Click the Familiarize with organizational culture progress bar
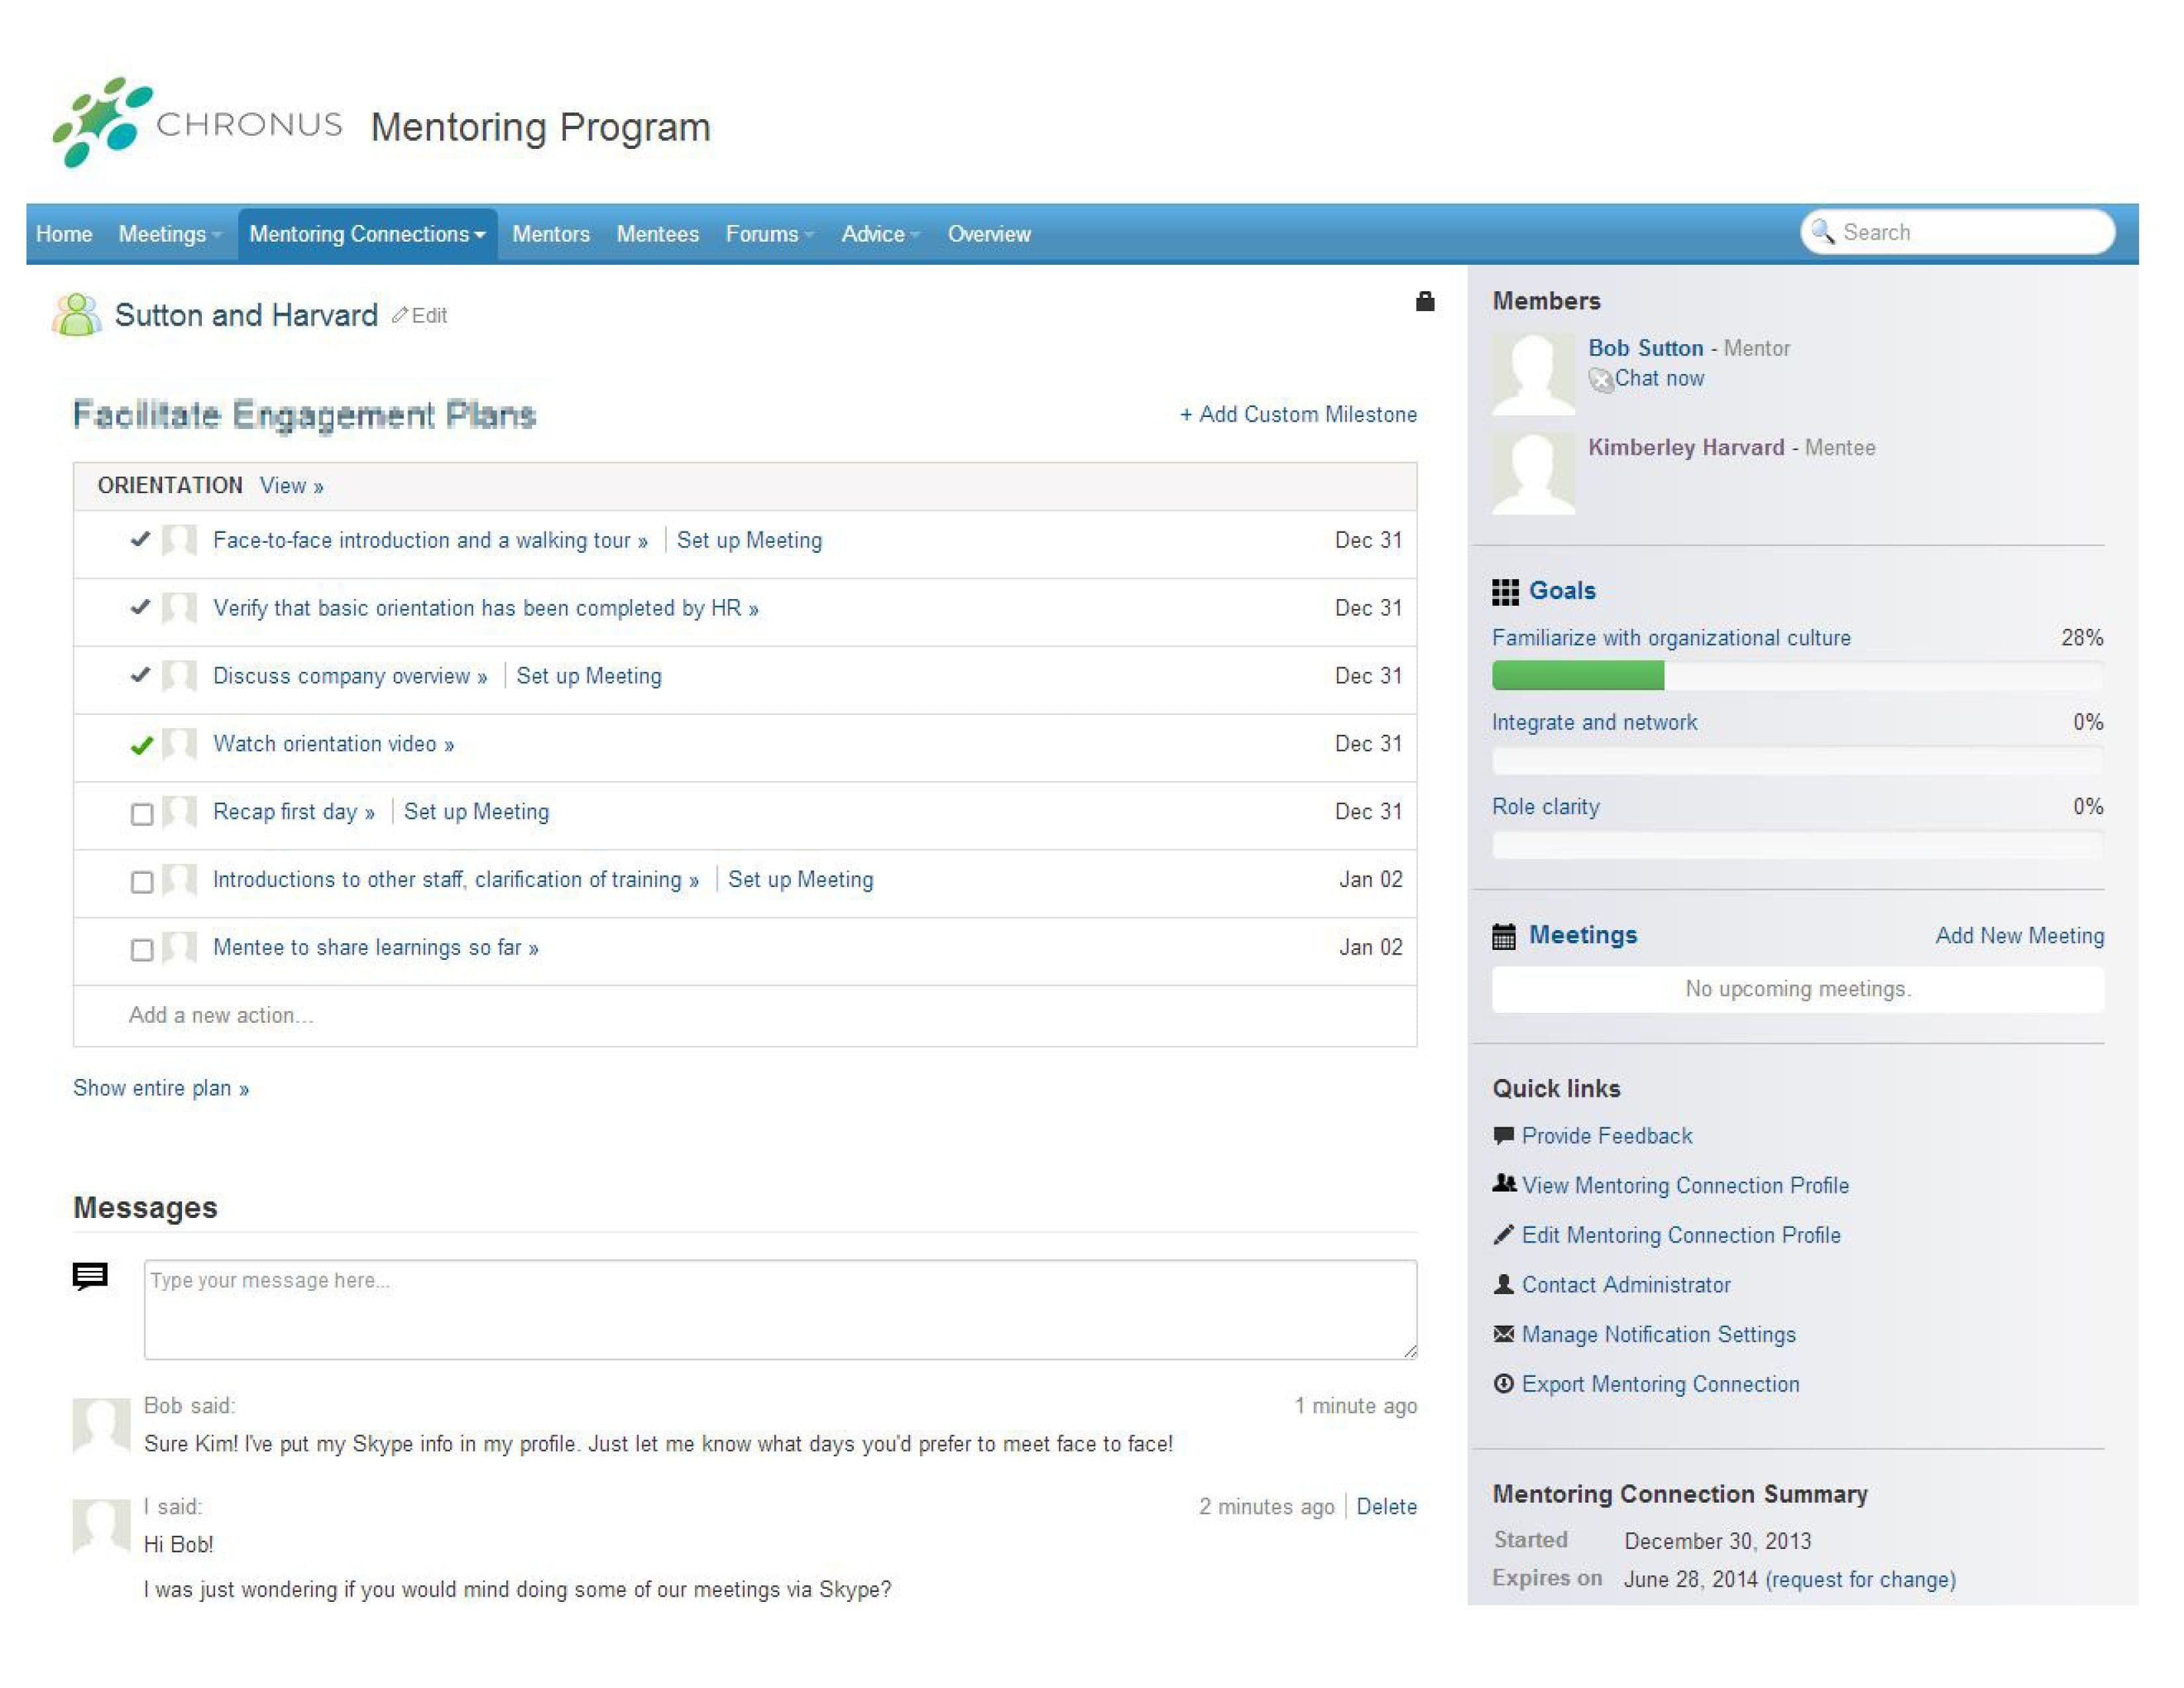The height and width of the screenshot is (1688, 2184). tap(1797, 676)
